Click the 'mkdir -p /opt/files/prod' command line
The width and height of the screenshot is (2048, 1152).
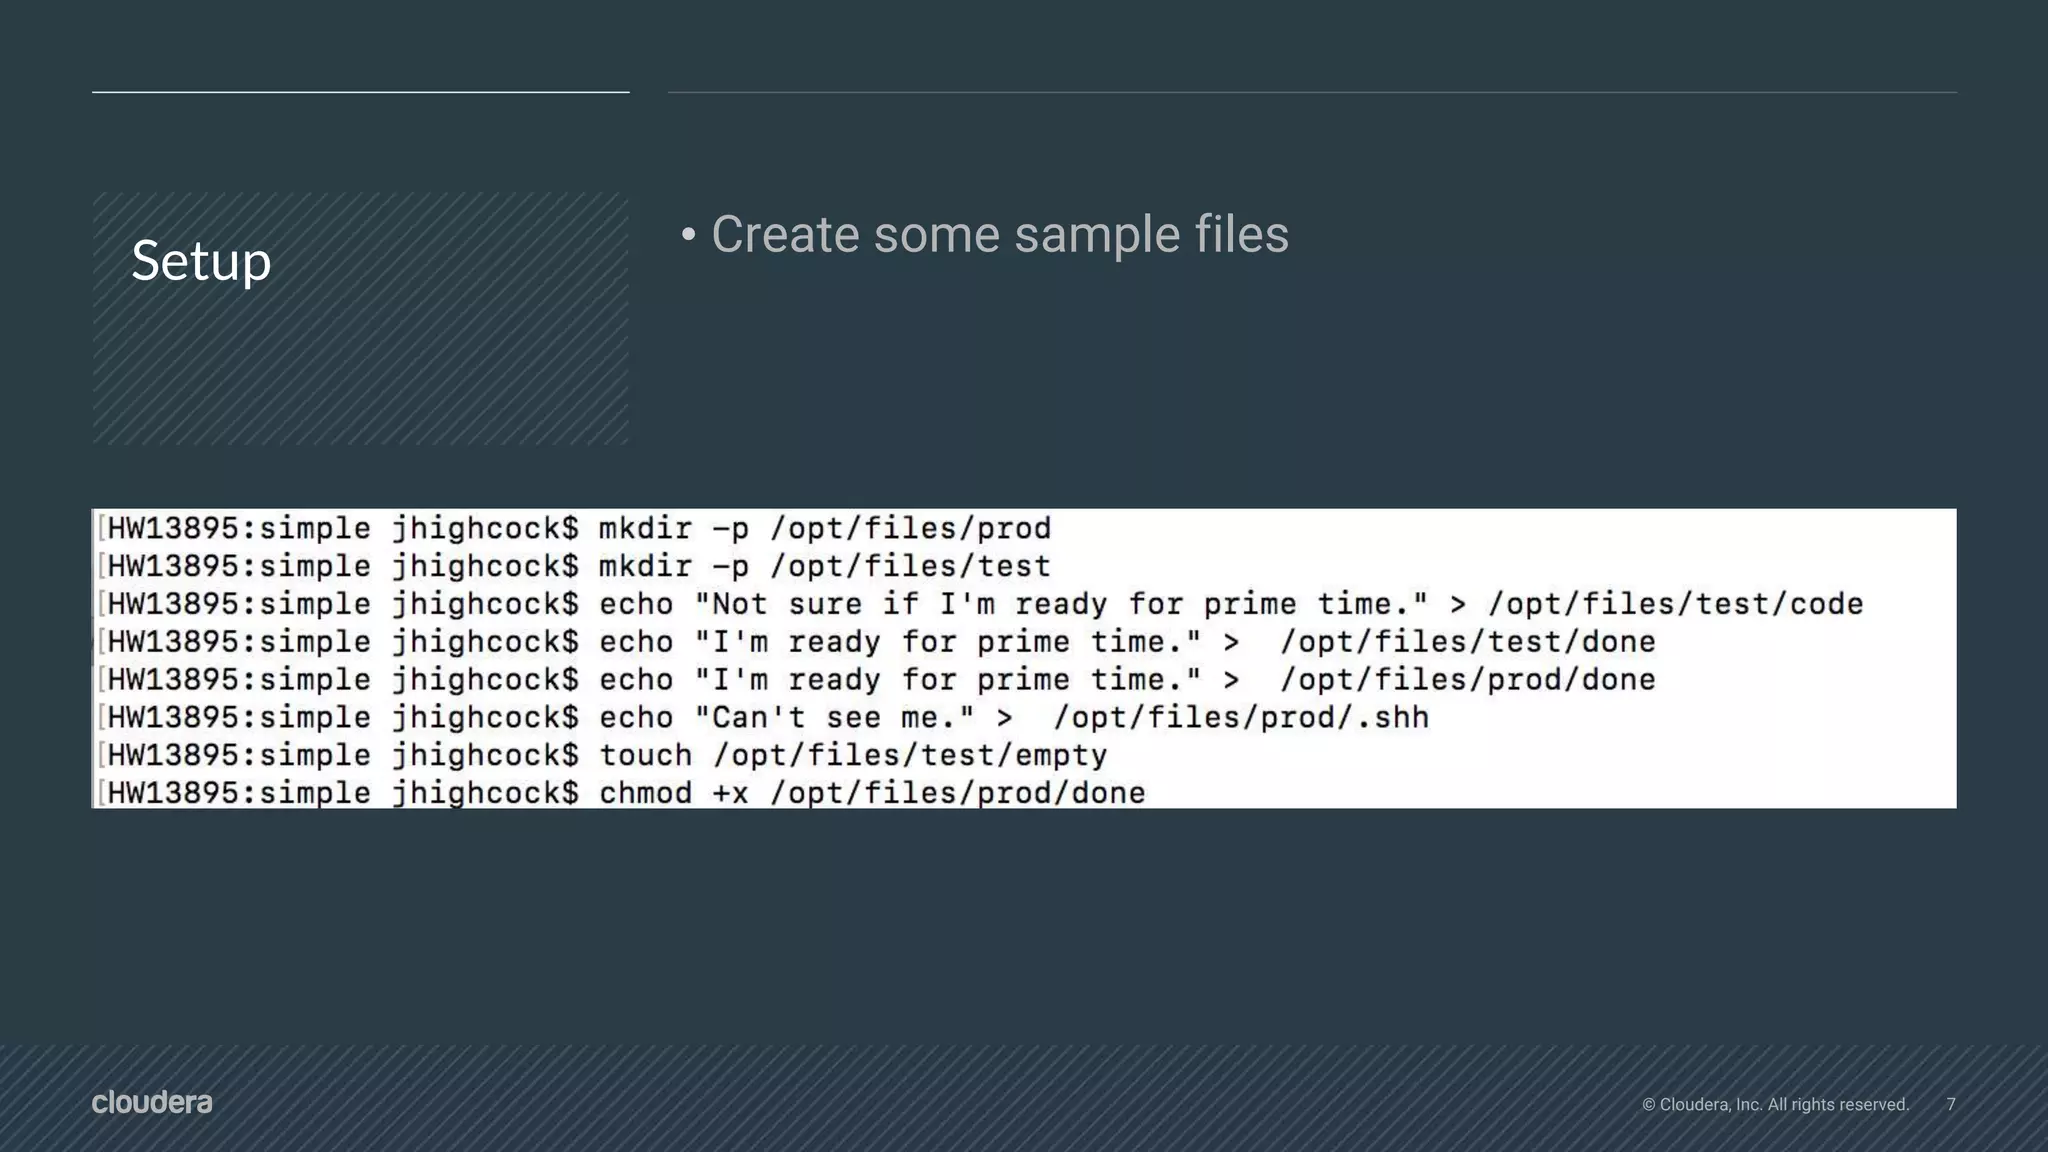tap(574, 528)
